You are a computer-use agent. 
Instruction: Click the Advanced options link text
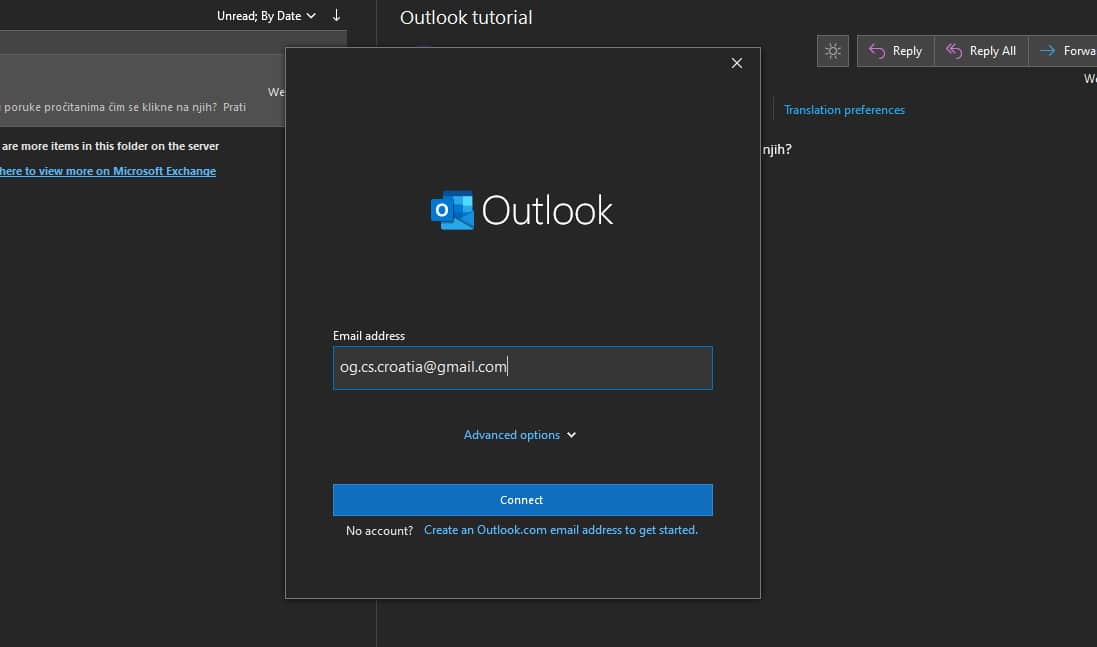[x=511, y=435]
